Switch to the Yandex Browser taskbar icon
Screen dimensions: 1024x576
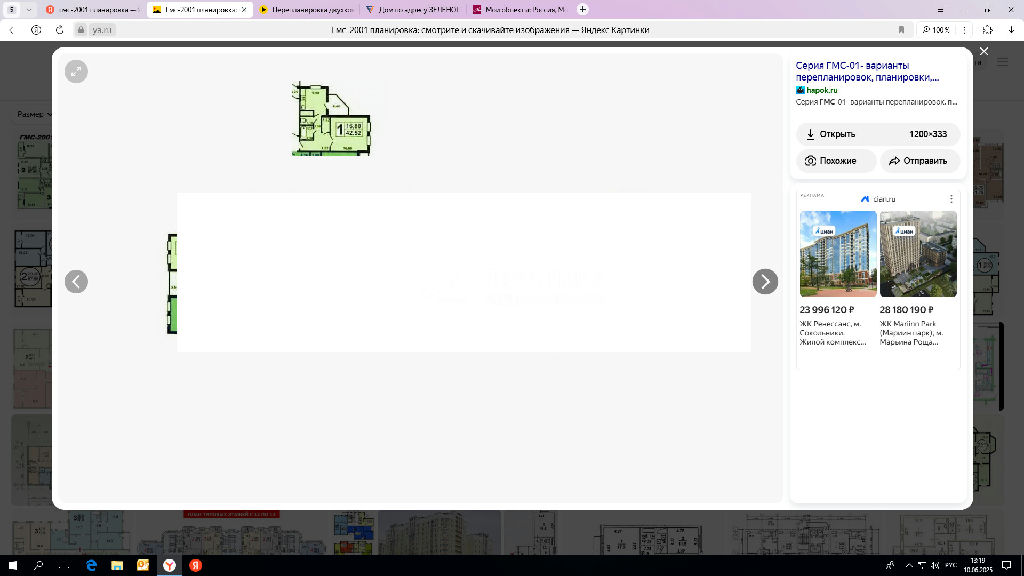coord(169,566)
